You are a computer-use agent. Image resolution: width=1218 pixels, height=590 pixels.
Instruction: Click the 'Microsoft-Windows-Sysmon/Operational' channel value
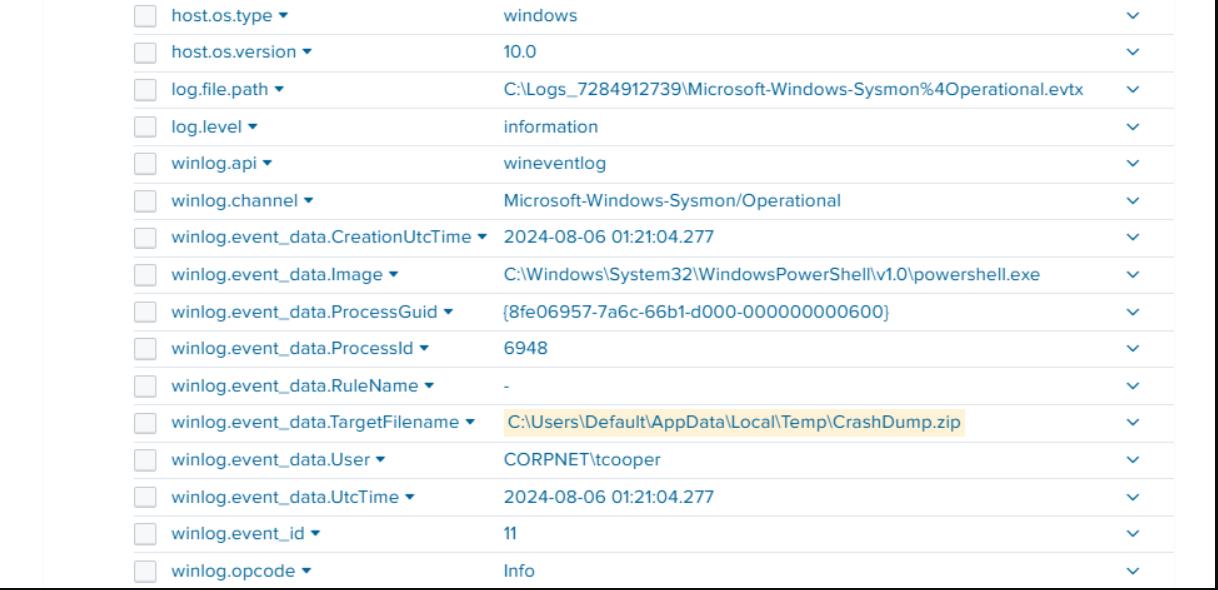[672, 201]
